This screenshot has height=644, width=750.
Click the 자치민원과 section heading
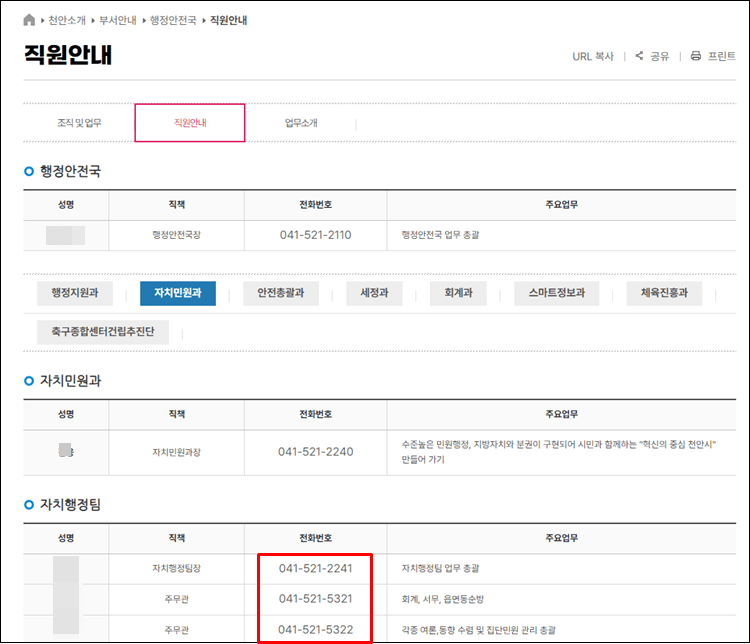[x=70, y=381]
